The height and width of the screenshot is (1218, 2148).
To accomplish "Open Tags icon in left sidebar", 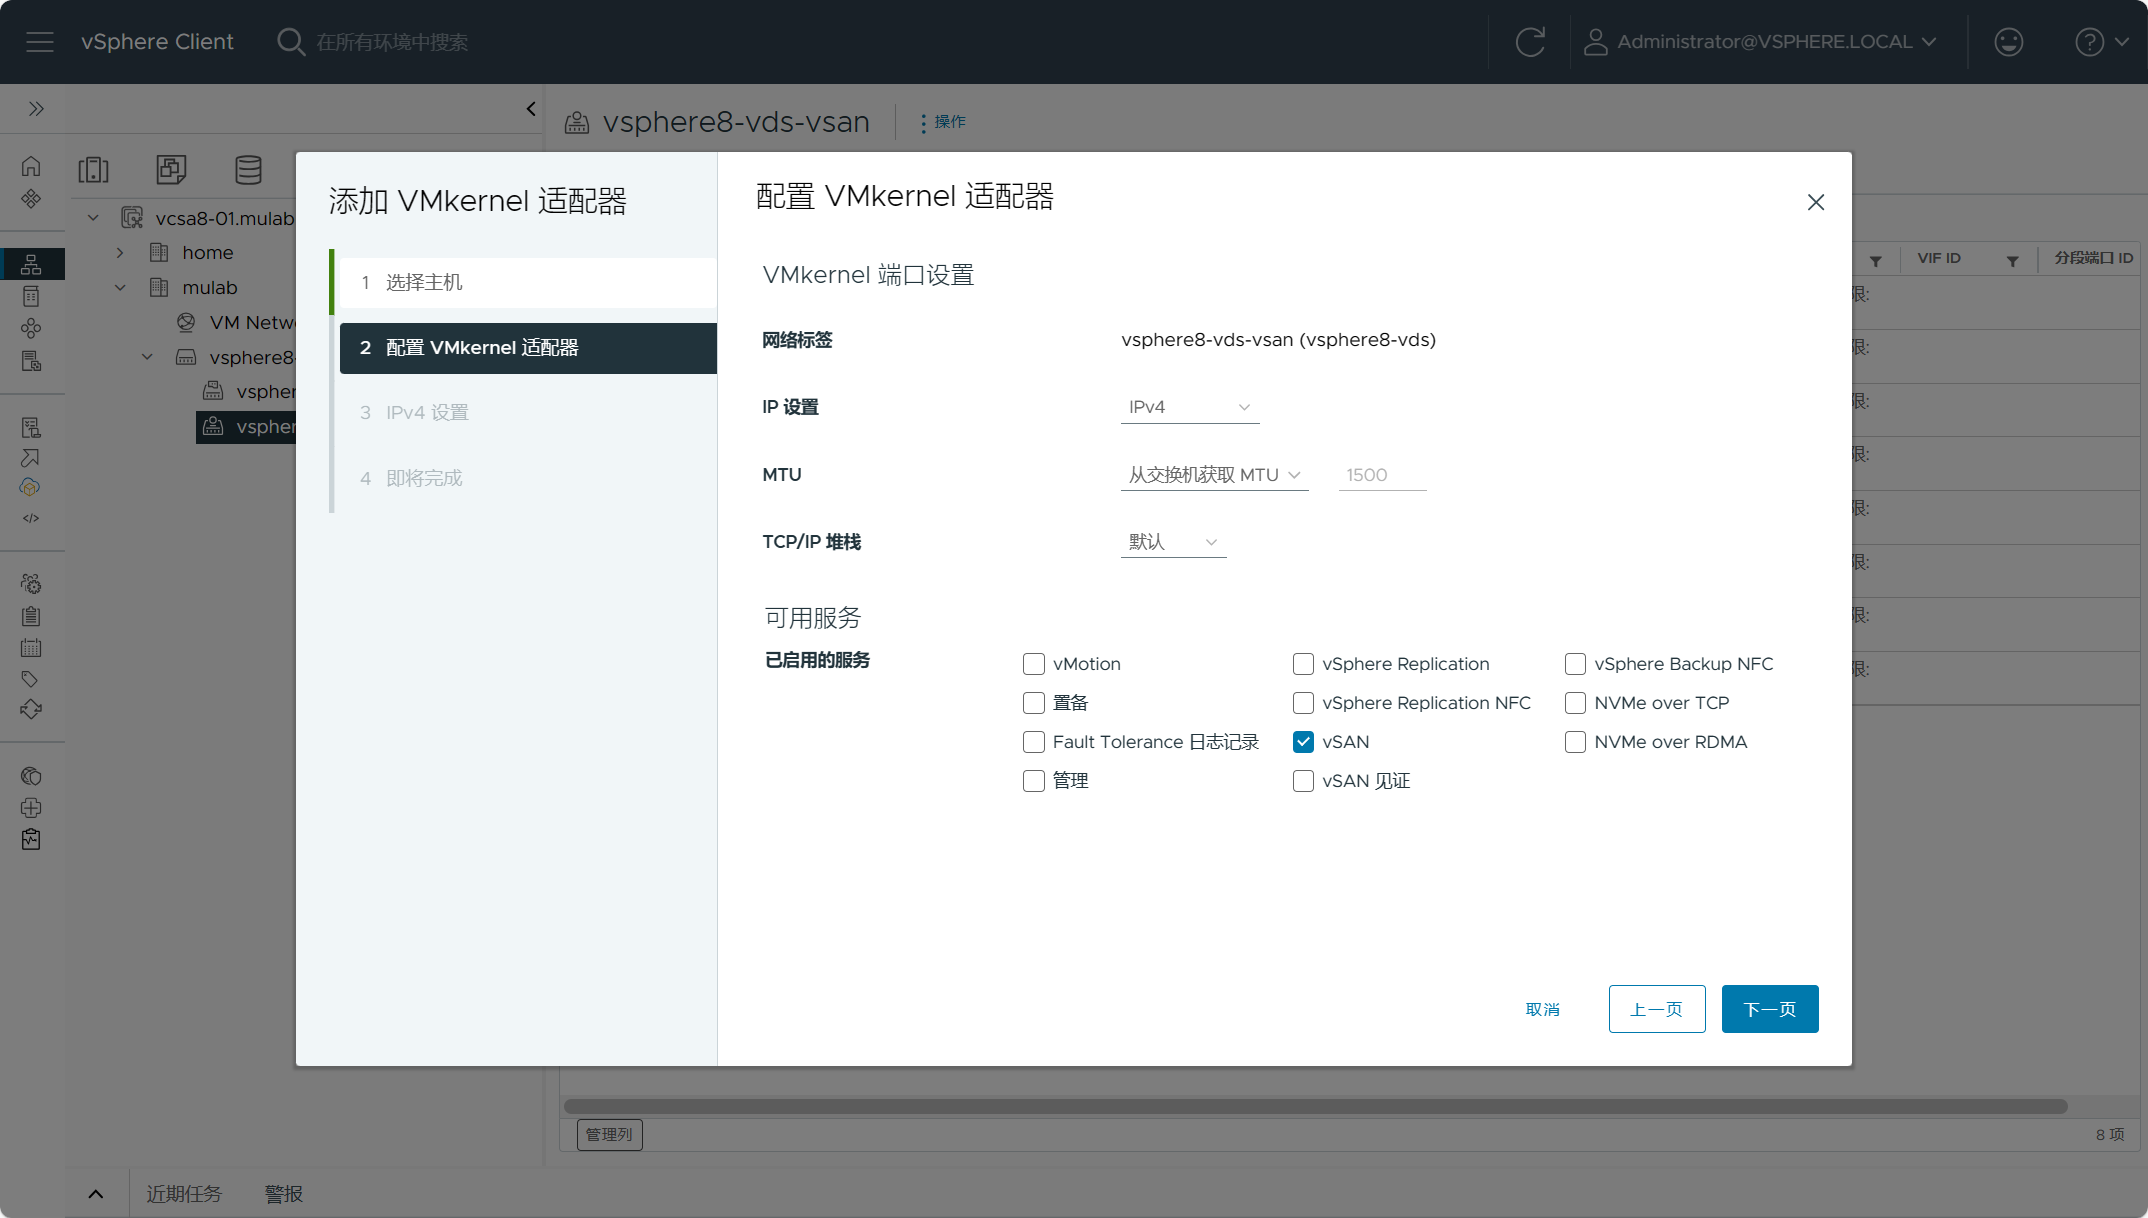I will coord(31,679).
